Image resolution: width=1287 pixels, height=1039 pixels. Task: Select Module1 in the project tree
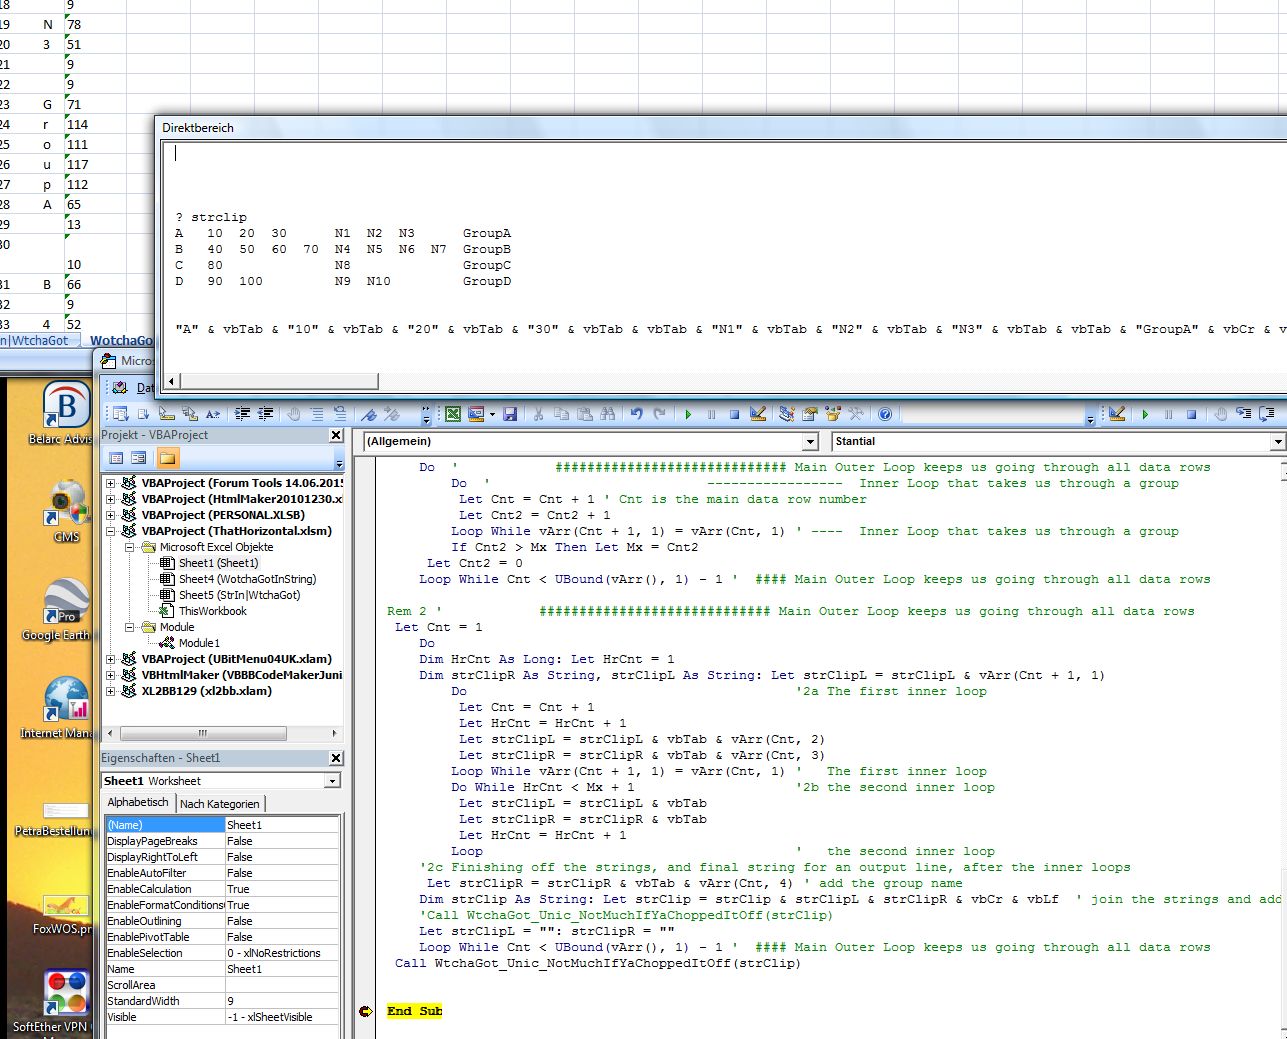199,643
